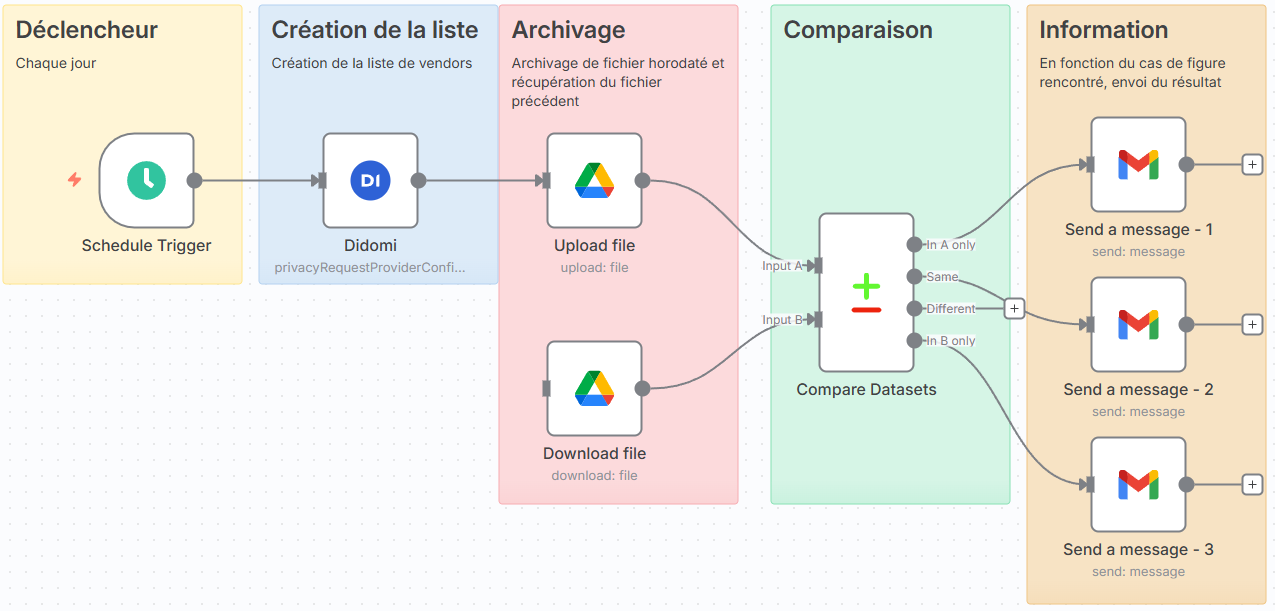Image resolution: width=1275 pixels, height=611 pixels.
Task: Click the In B only output connector
Action: pyautogui.click(x=914, y=341)
